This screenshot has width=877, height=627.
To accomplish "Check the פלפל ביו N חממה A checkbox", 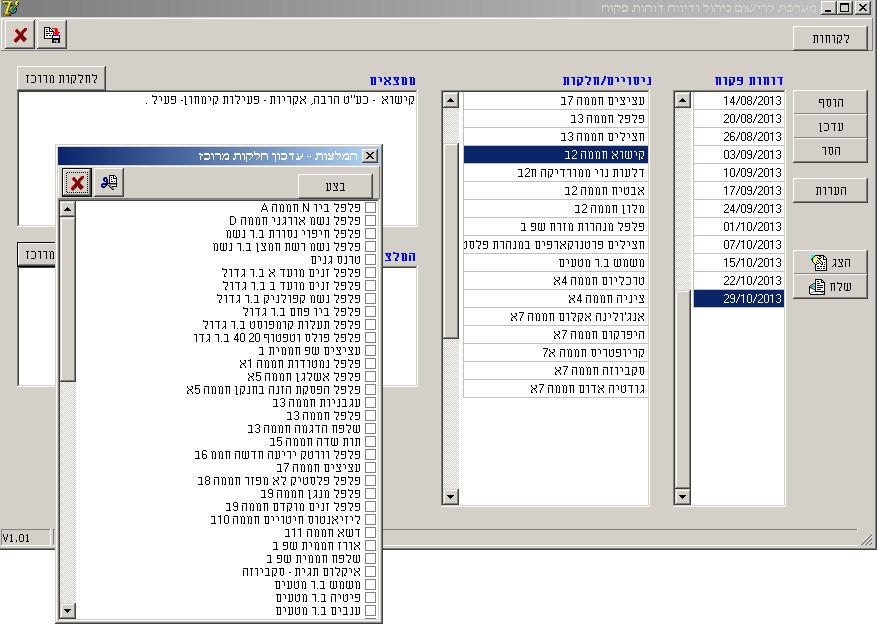I will click(x=370, y=208).
